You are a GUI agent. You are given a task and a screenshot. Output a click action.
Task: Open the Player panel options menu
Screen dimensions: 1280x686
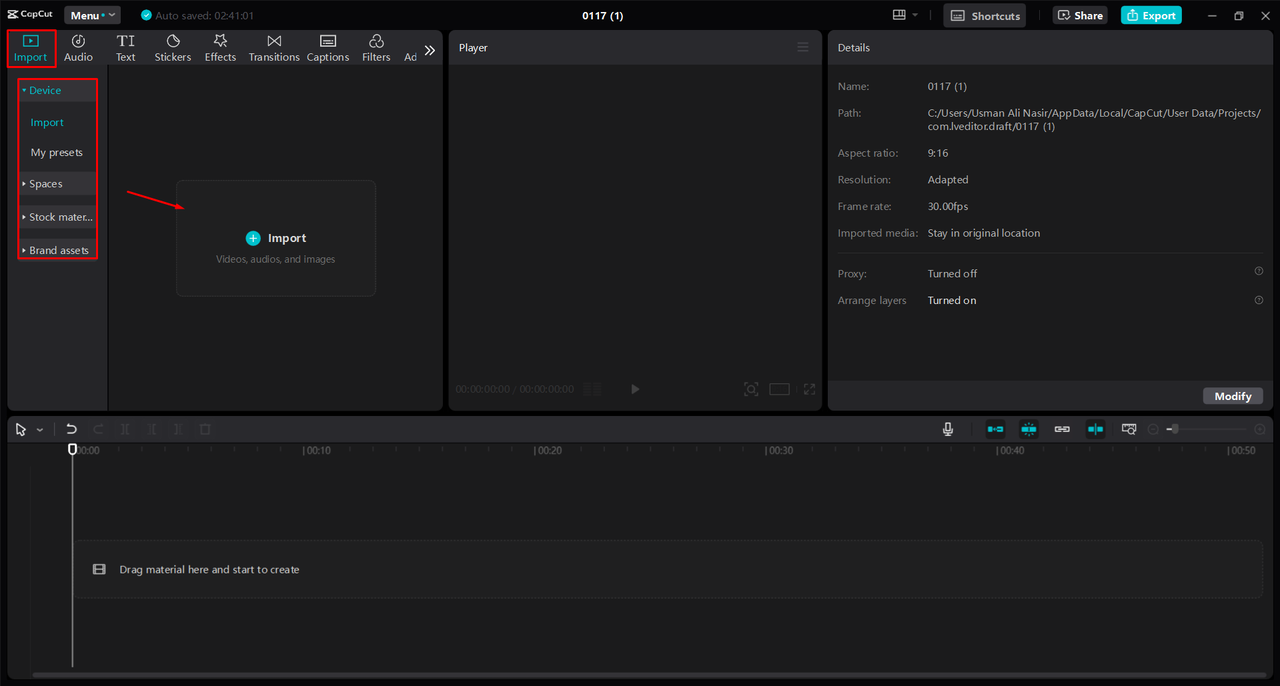click(802, 47)
